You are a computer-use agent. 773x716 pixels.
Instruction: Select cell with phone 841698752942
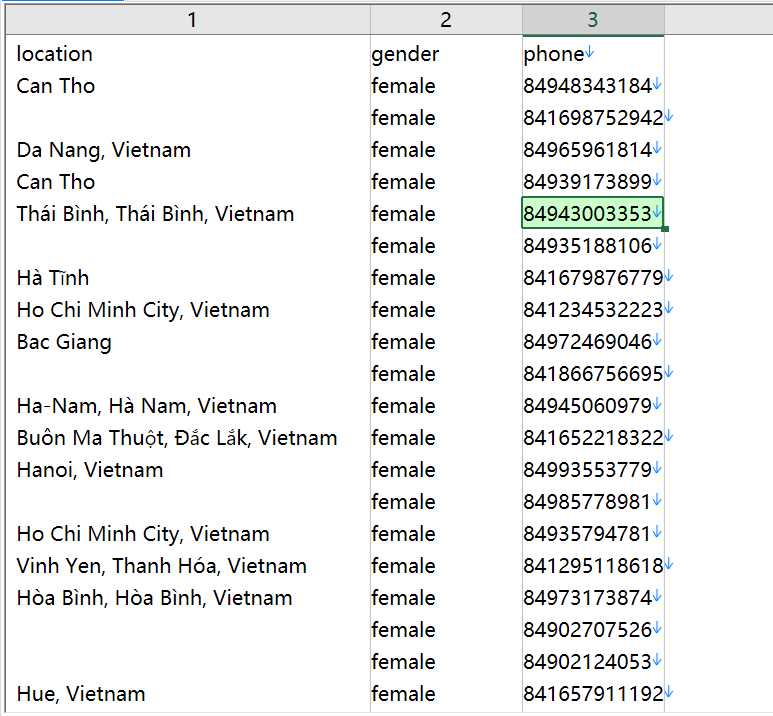[593, 118]
